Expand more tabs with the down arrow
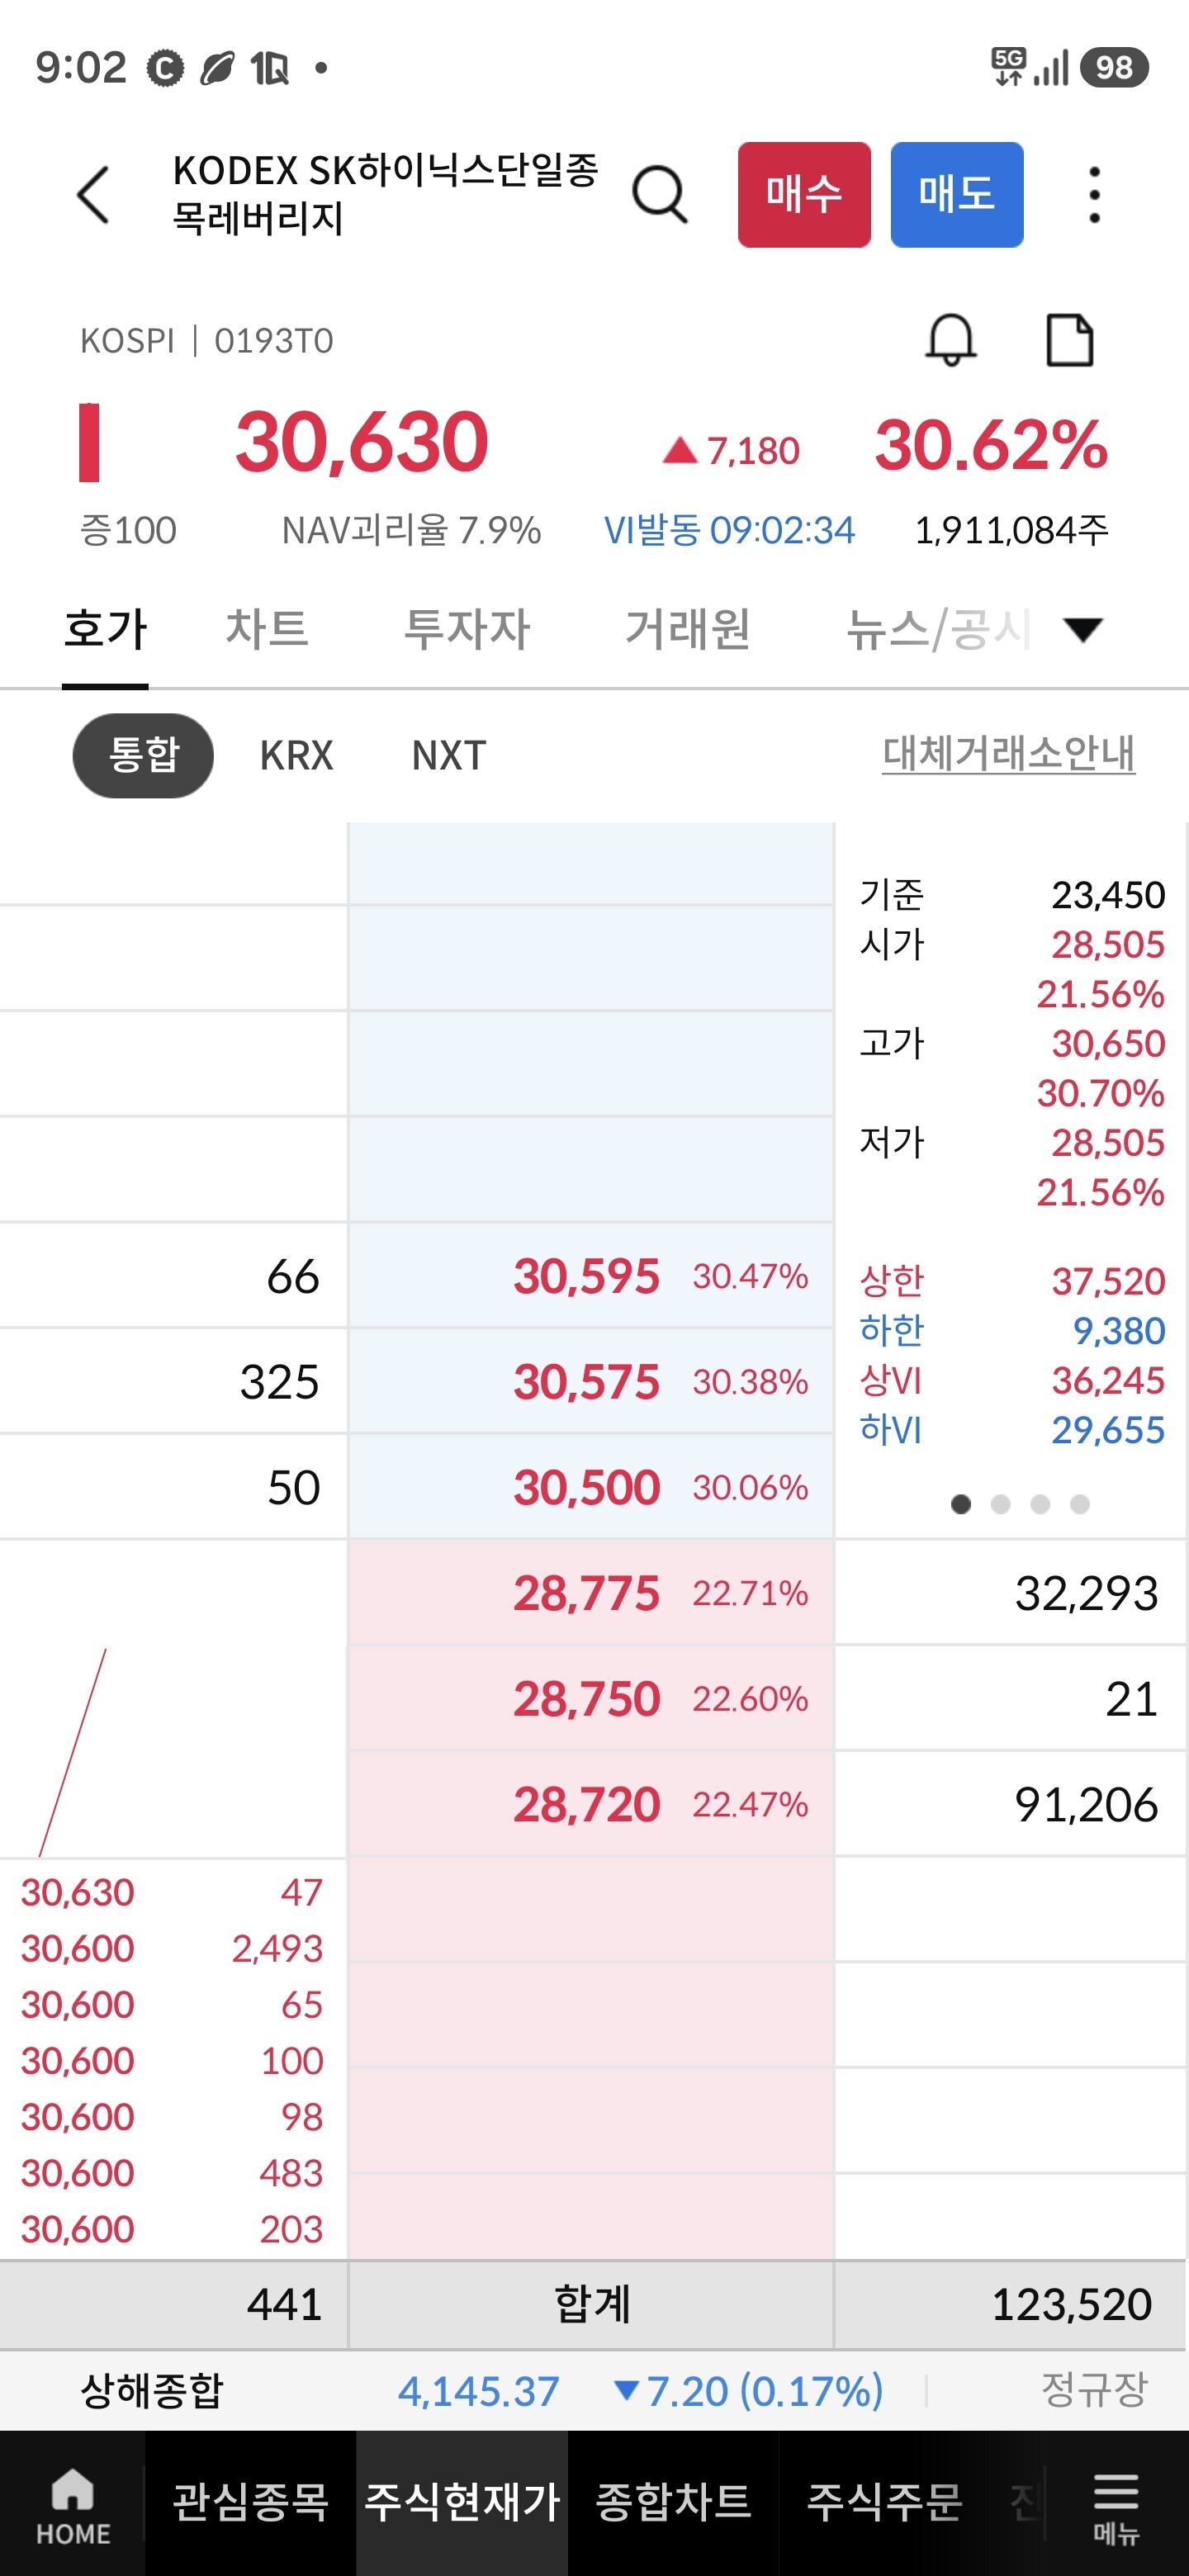Screen dimensions: 1189x2576 [x=1083, y=630]
